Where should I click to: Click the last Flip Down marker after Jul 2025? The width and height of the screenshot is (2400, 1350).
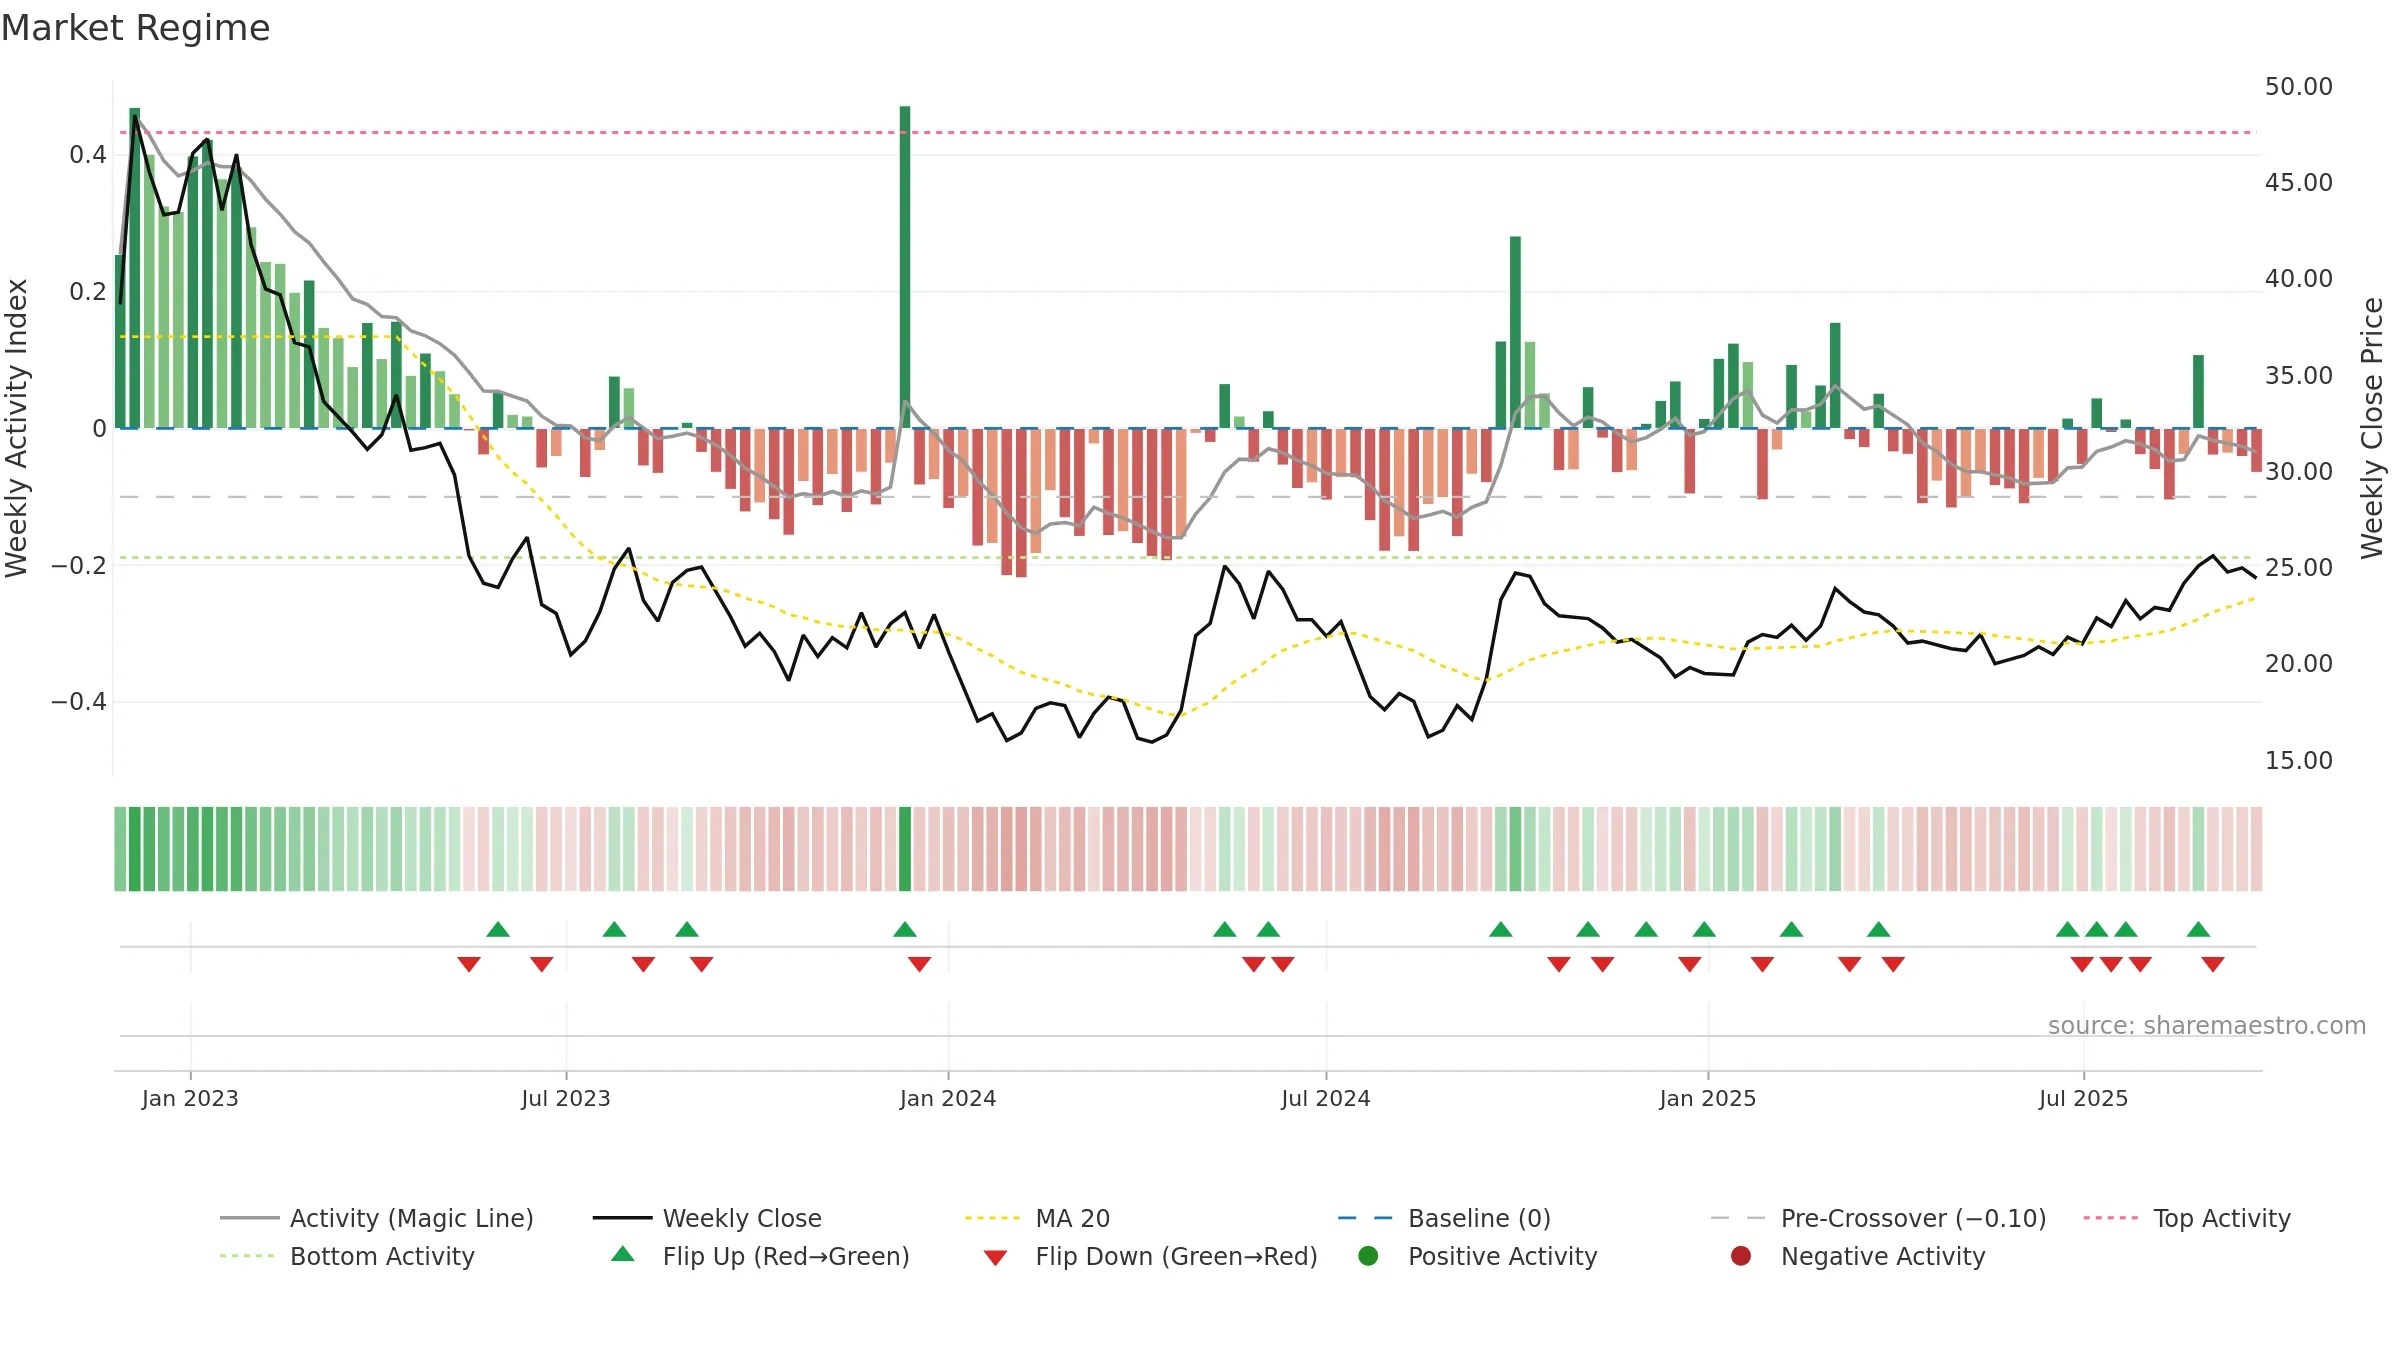pos(2213,964)
